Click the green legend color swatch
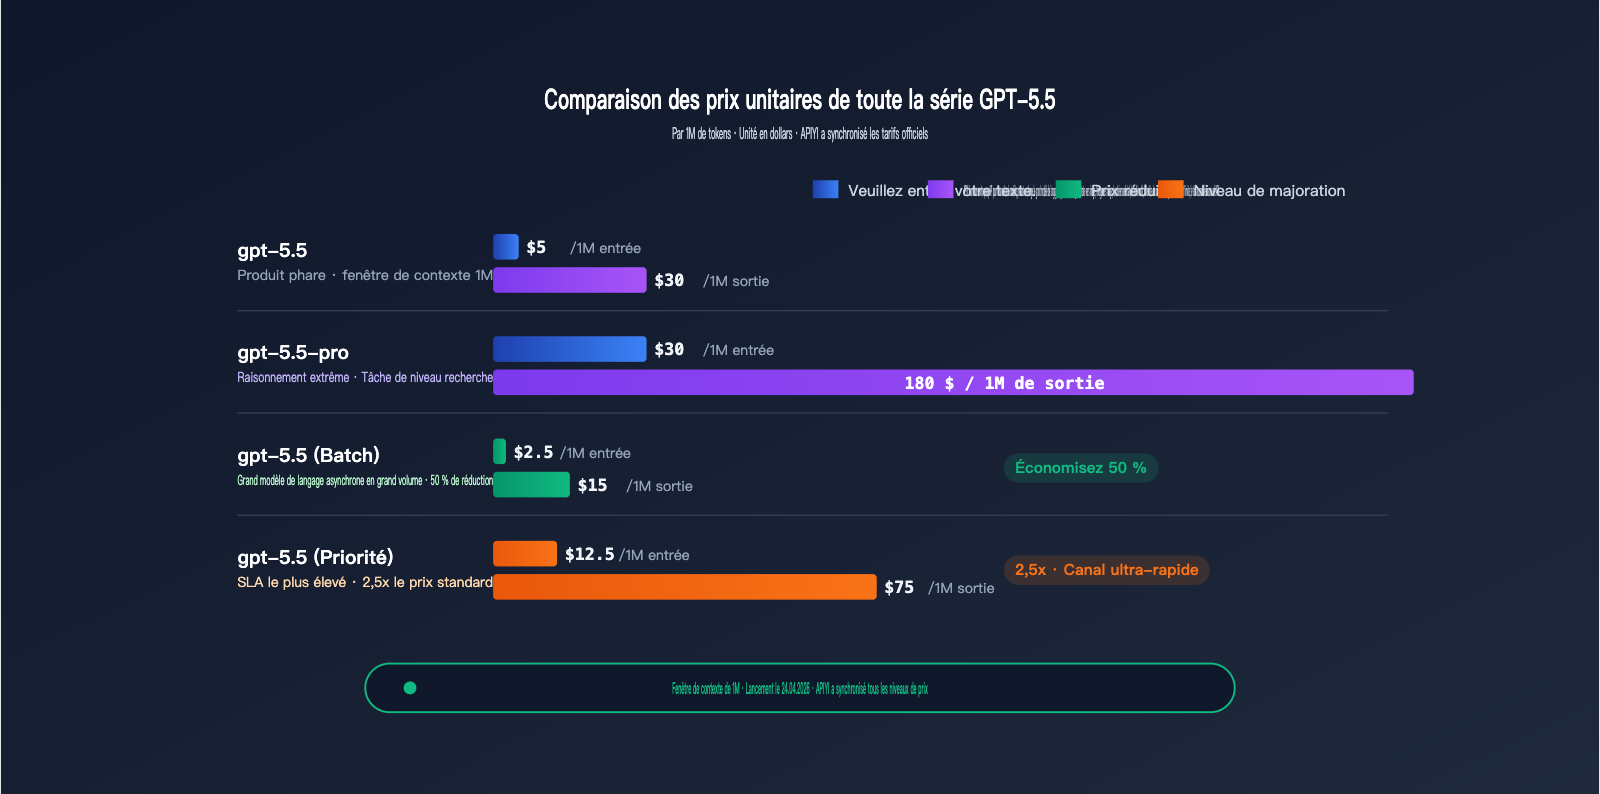Image resolution: width=1600 pixels, height=794 pixels. pyautogui.click(x=1069, y=189)
